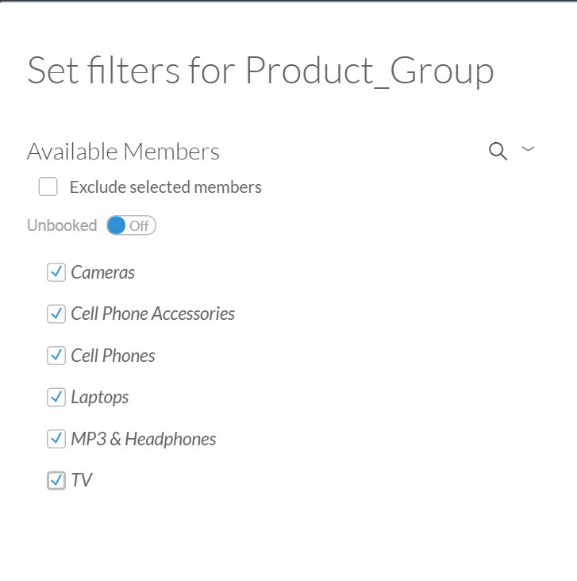Uncheck the Cell Phone Accessories checkbox

pos(56,314)
